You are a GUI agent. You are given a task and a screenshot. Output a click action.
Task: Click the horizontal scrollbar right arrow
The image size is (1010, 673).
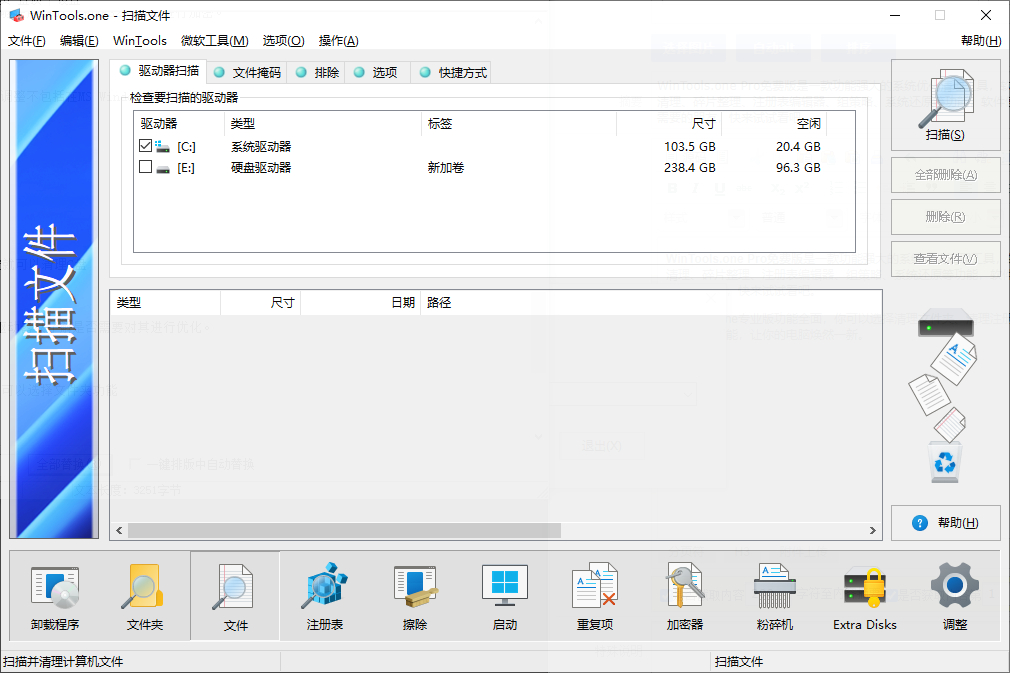[873, 531]
